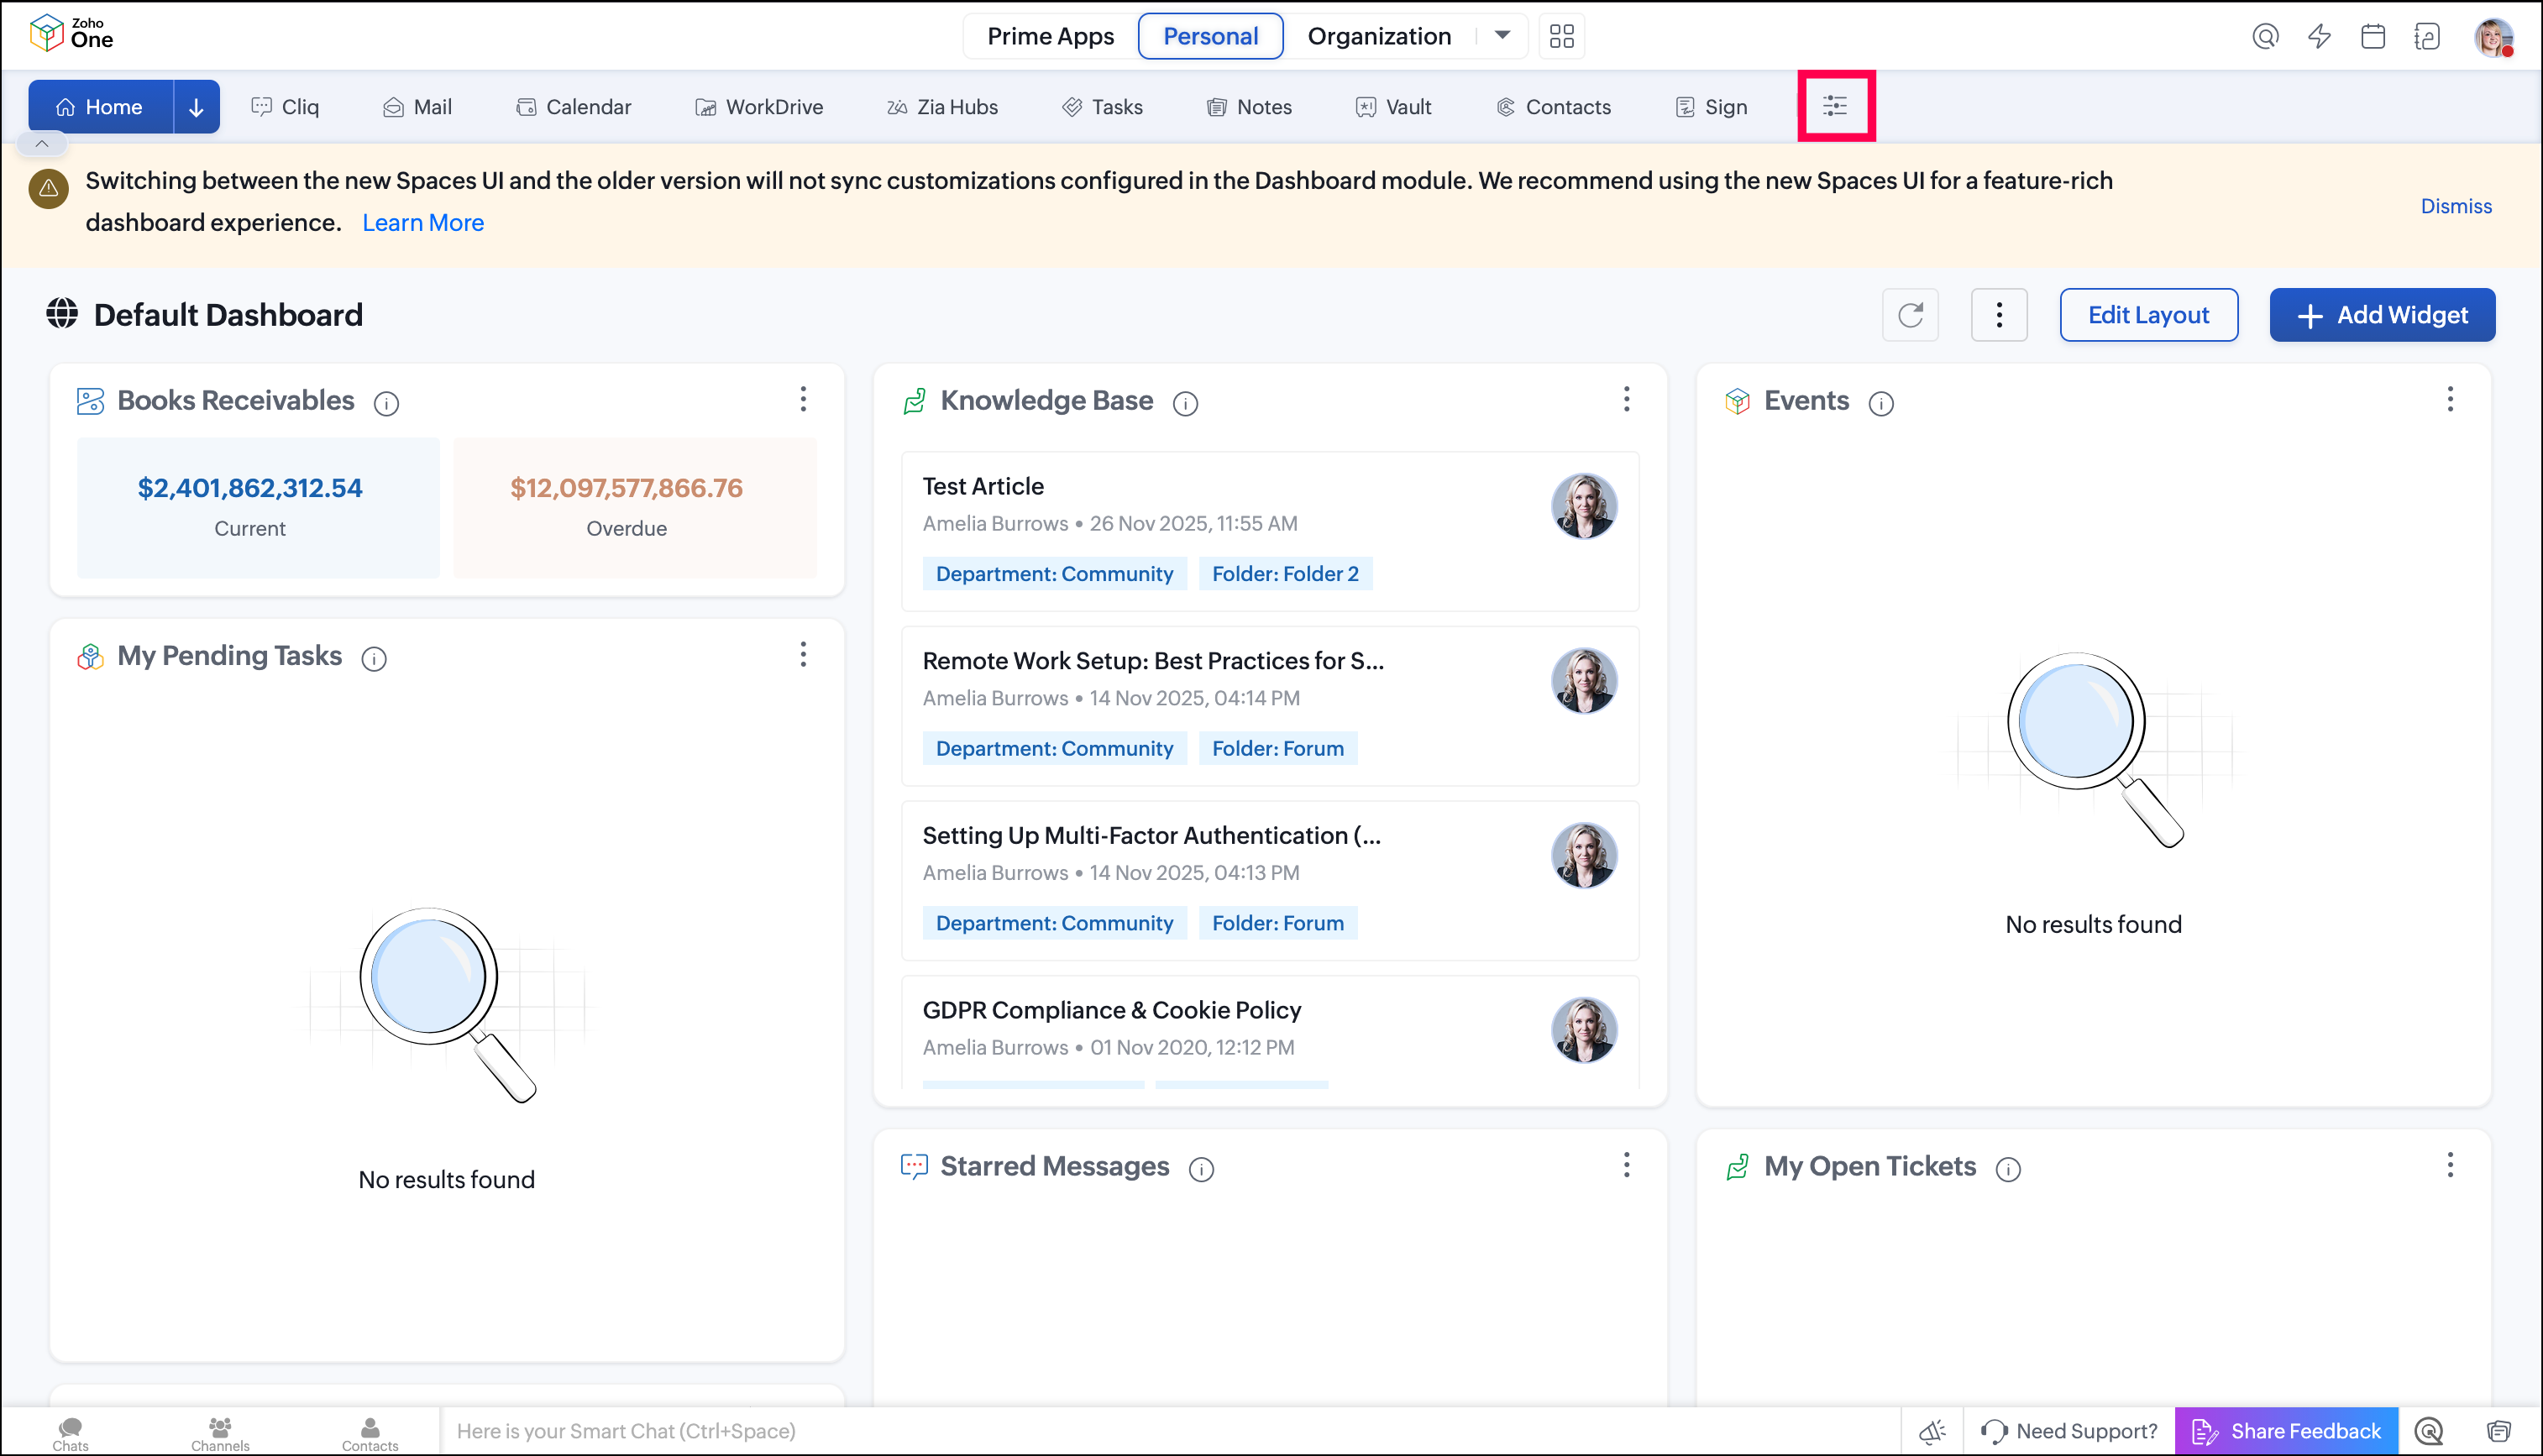Open the WorkDrive tab
Image resolution: width=2543 pixels, height=1456 pixels.
(760, 107)
